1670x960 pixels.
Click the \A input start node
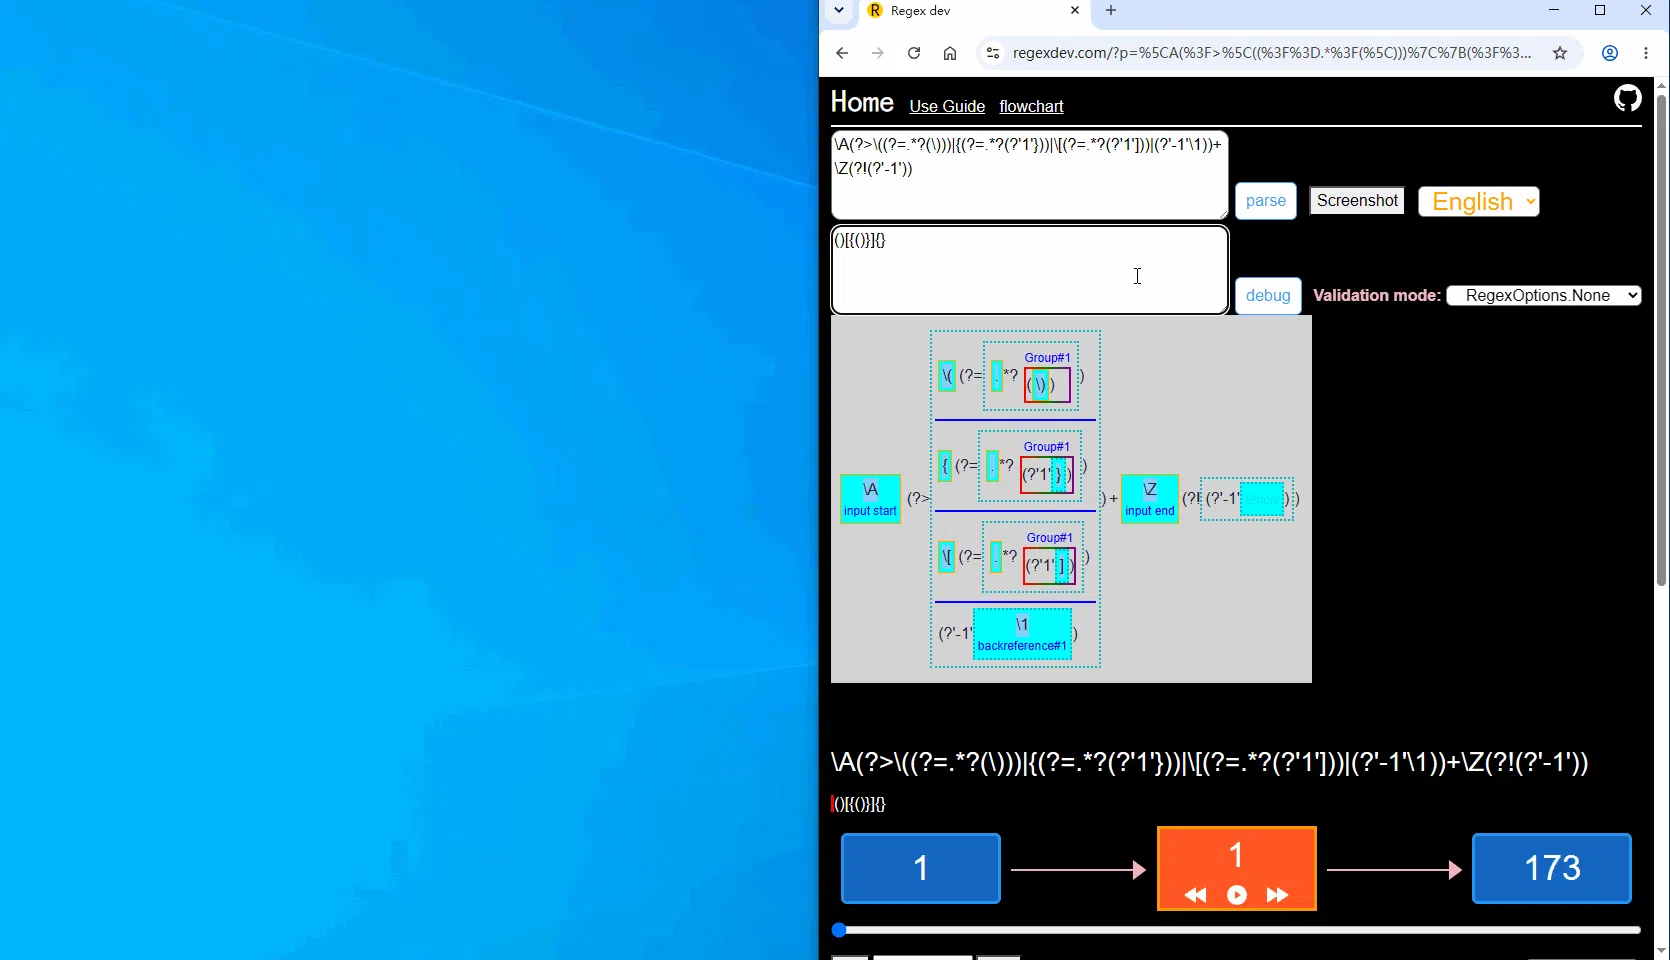(870, 498)
